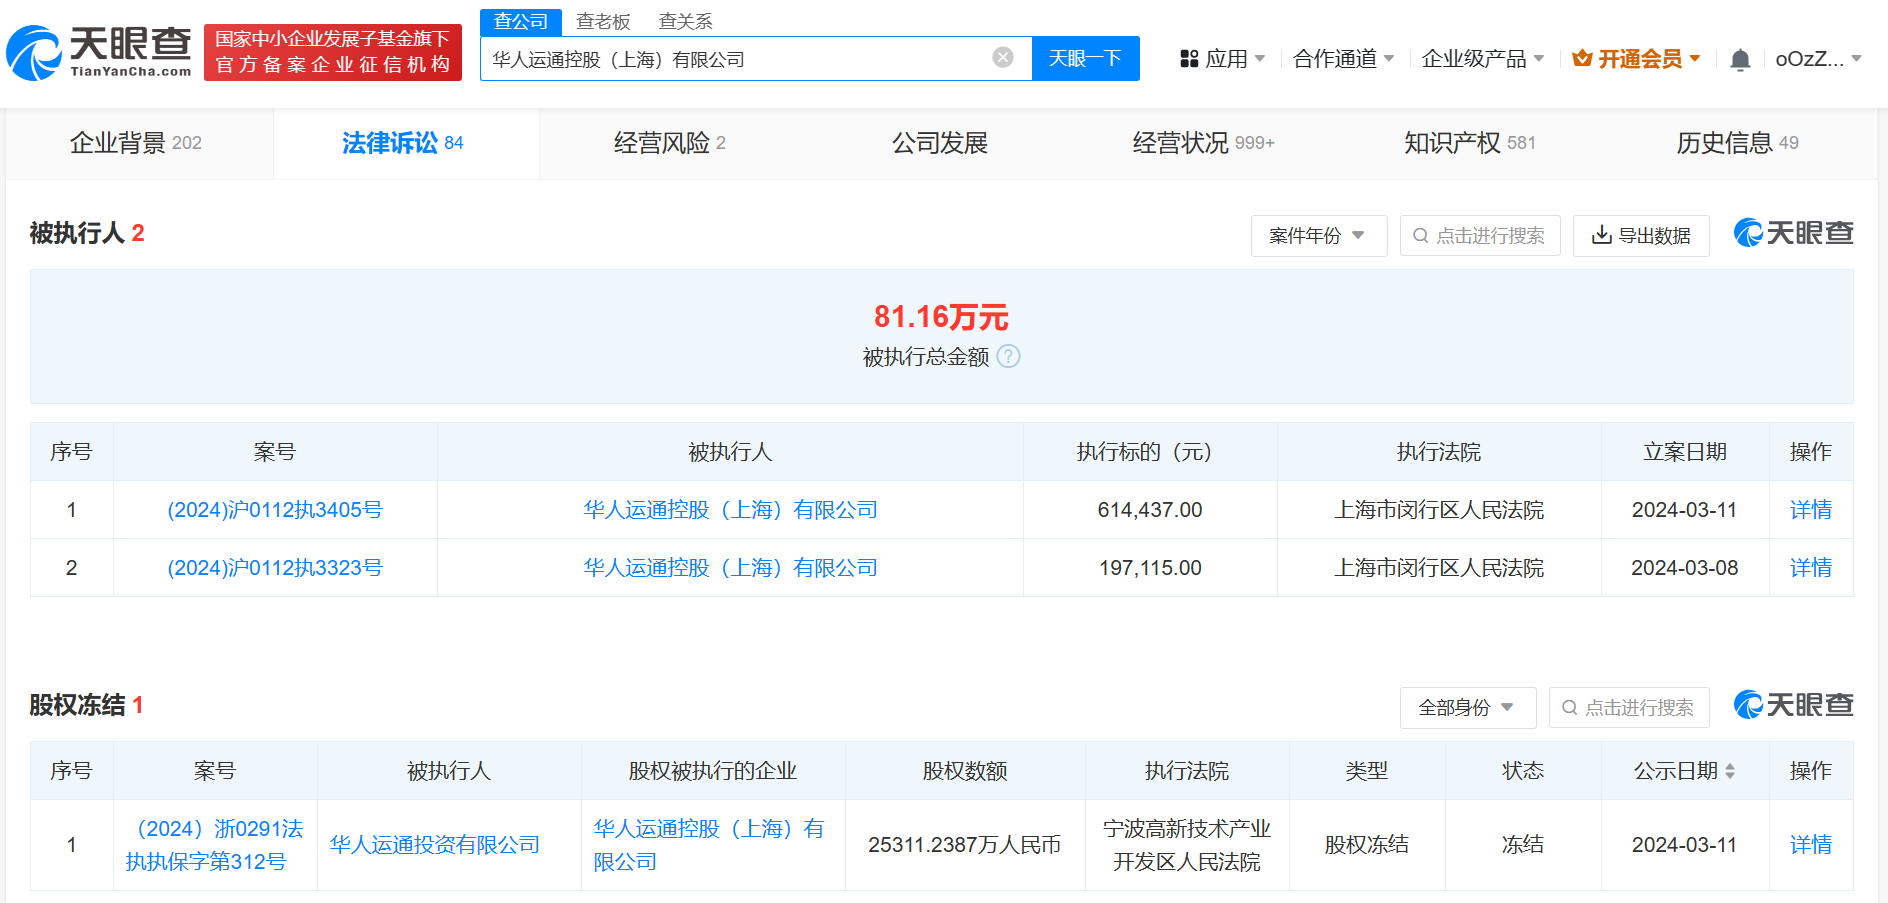Expand the 合作通道 menu
The image size is (1888, 903).
click(x=1343, y=59)
